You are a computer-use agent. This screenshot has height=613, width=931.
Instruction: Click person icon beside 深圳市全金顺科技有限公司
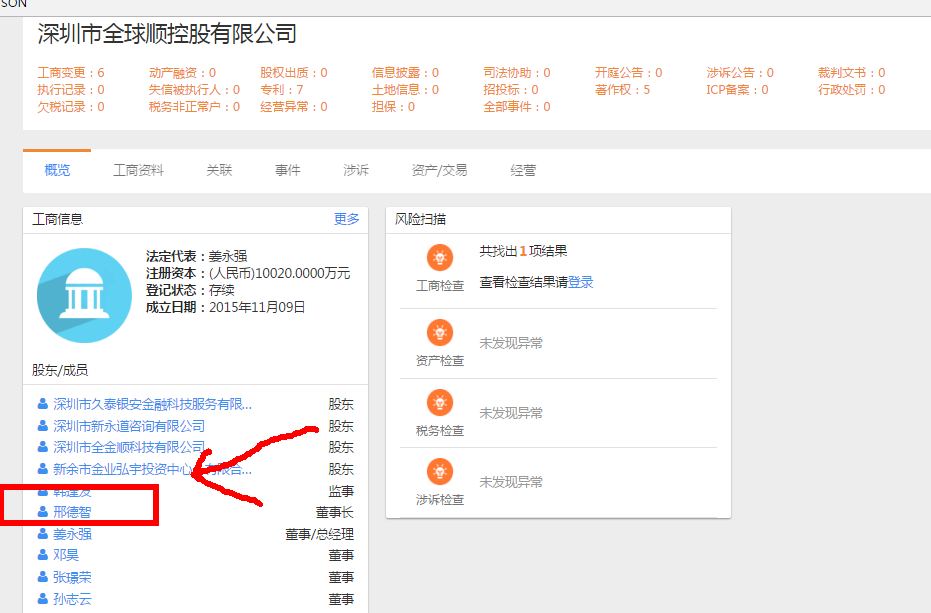click(x=43, y=447)
